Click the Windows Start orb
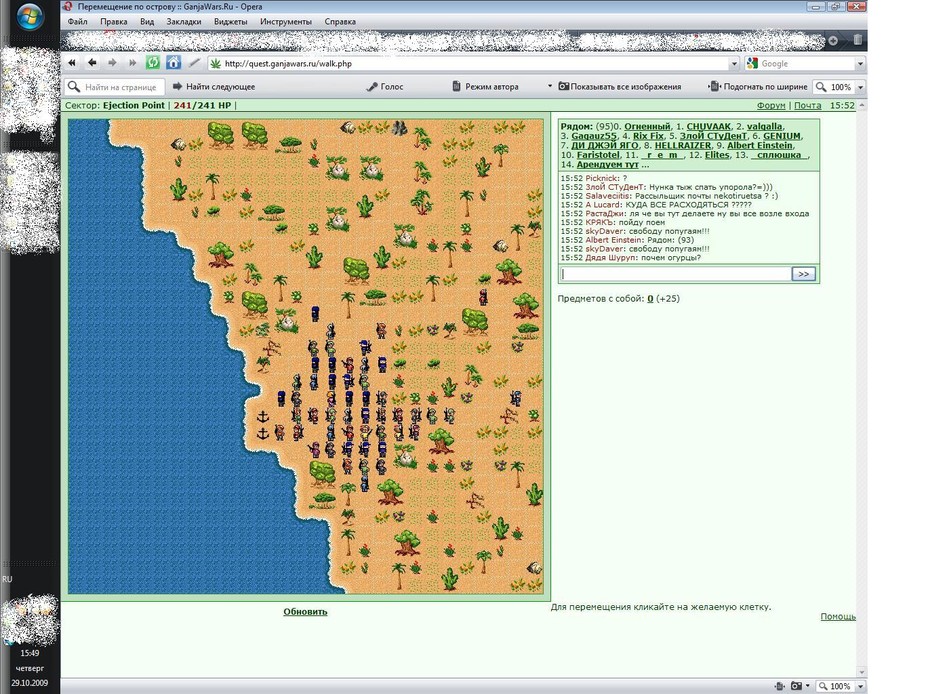Screen dimensions: 930x694 click(30, 17)
